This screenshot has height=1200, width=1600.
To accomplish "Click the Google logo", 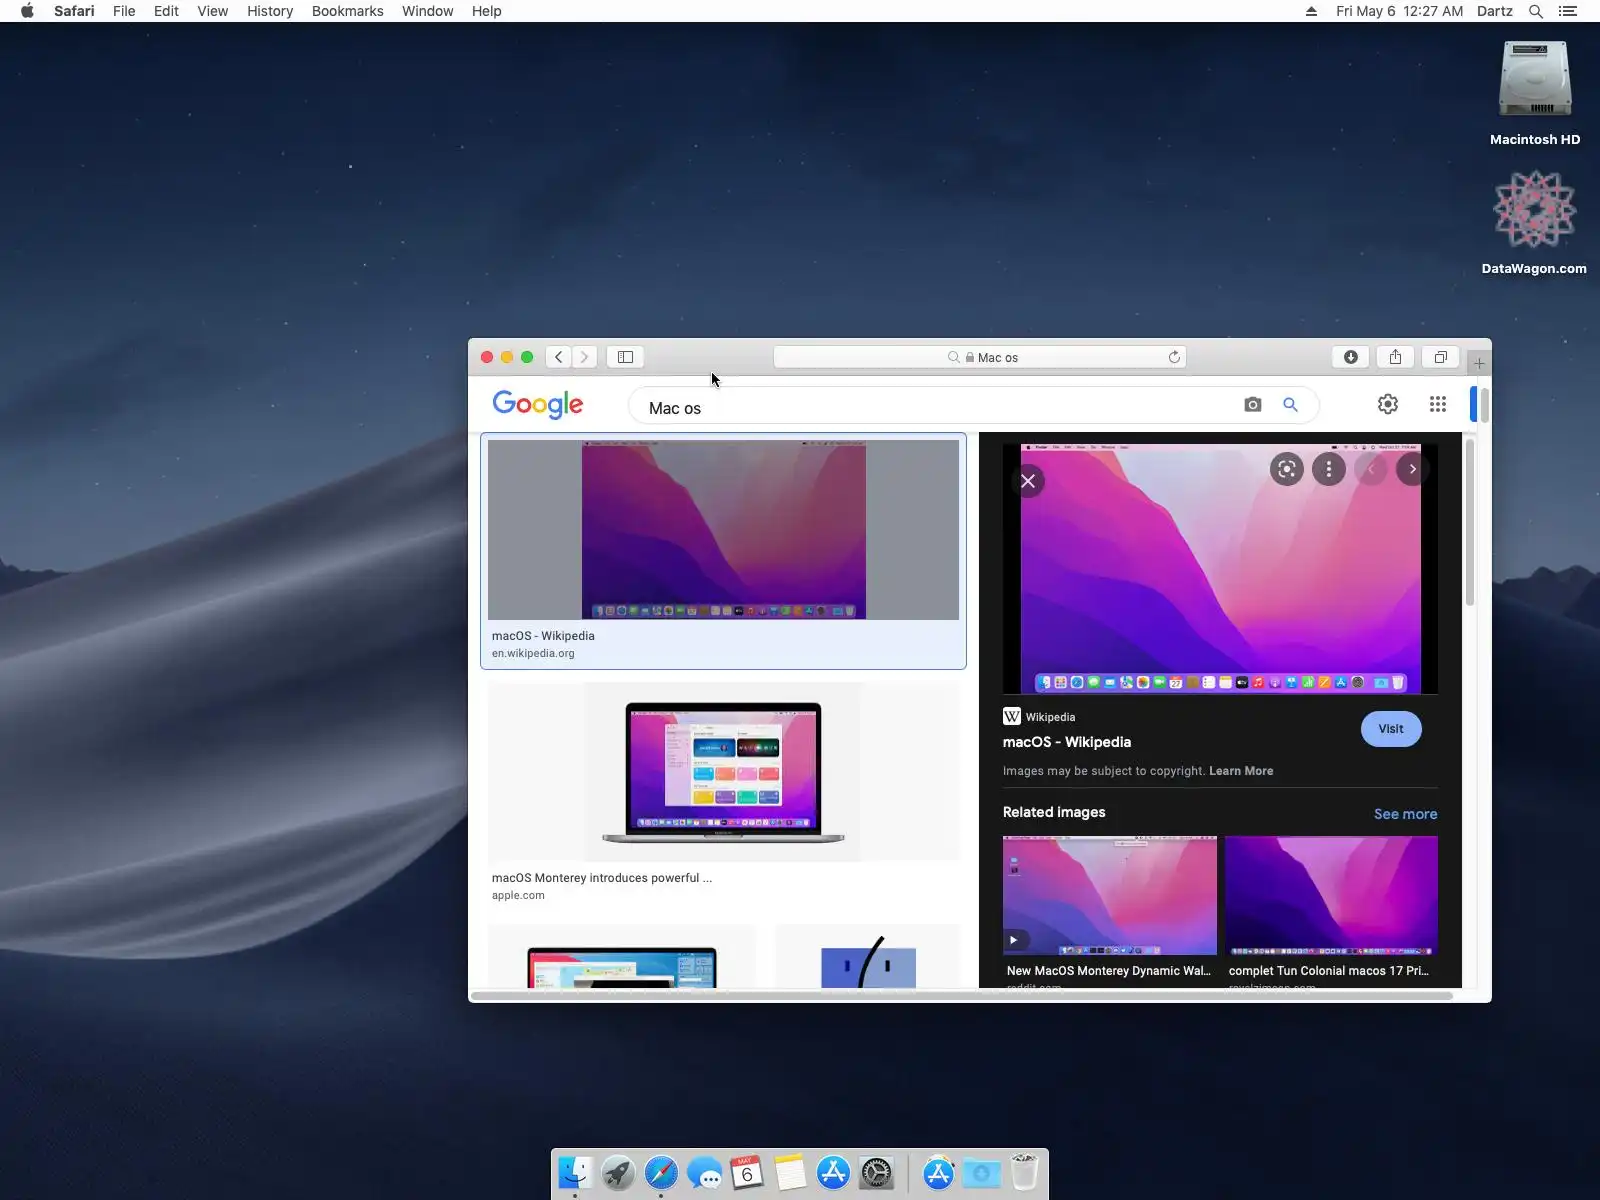I will tap(538, 404).
